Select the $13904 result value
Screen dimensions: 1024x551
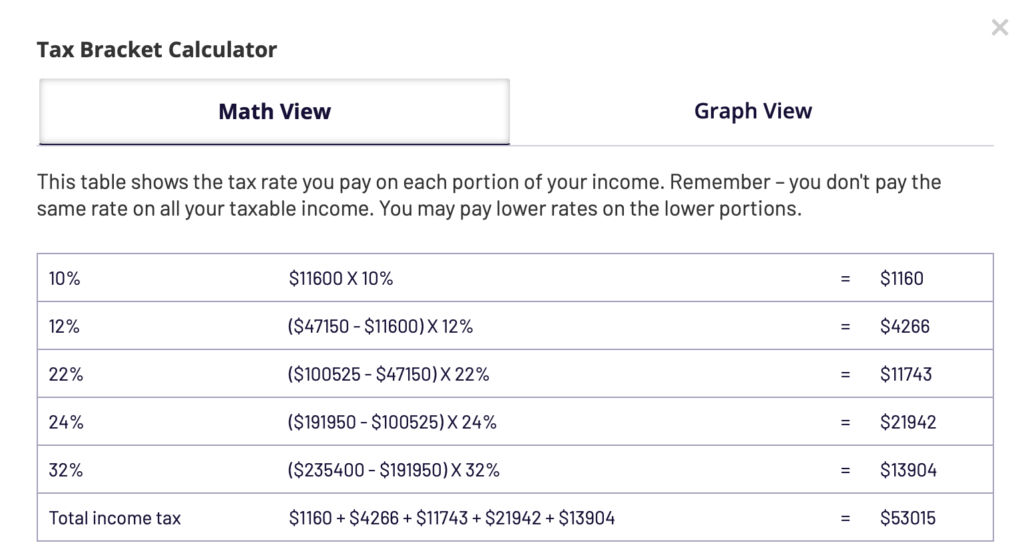point(908,470)
